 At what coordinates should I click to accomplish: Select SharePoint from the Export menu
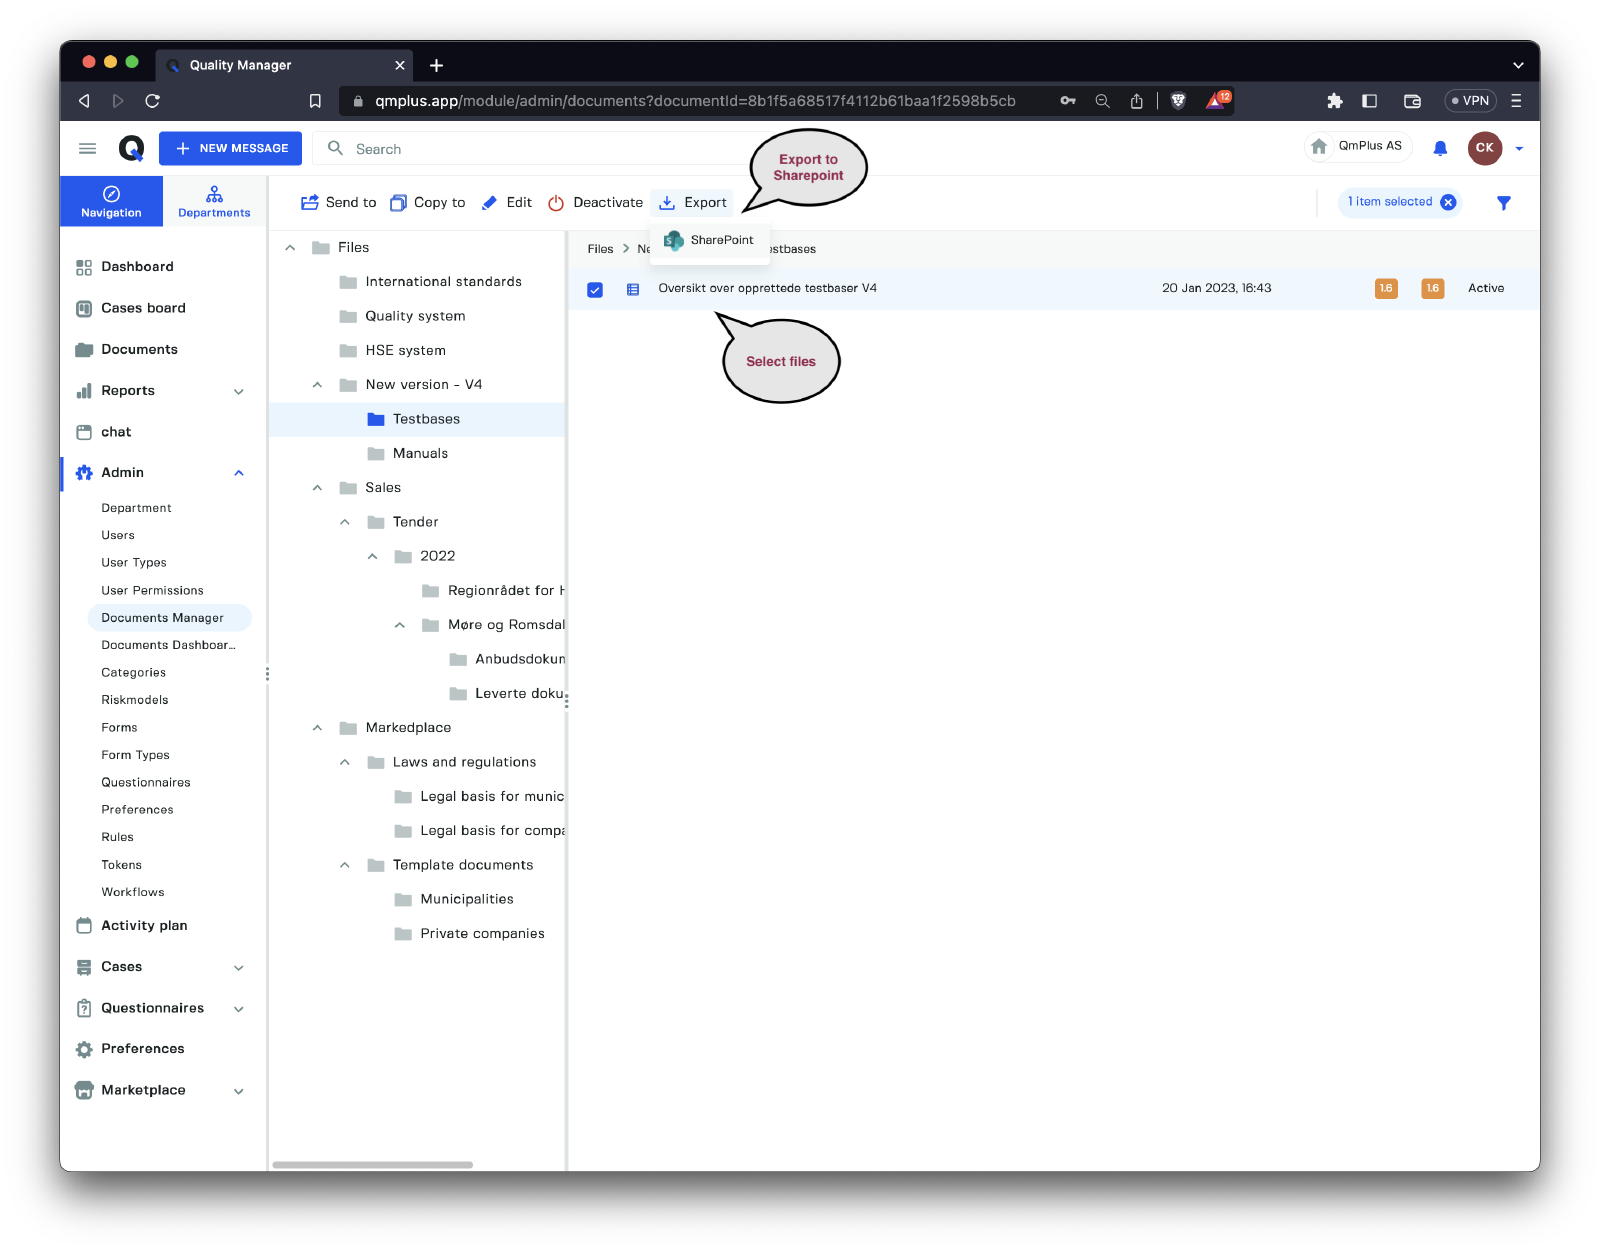(x=710, y=241)
